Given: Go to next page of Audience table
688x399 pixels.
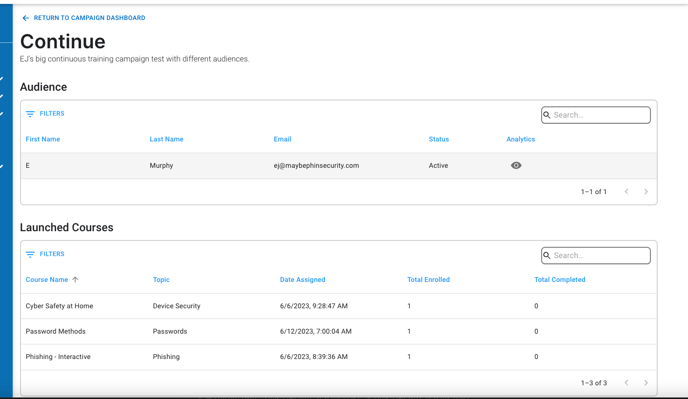Looking at the screenshot, I should pos(646,191).
